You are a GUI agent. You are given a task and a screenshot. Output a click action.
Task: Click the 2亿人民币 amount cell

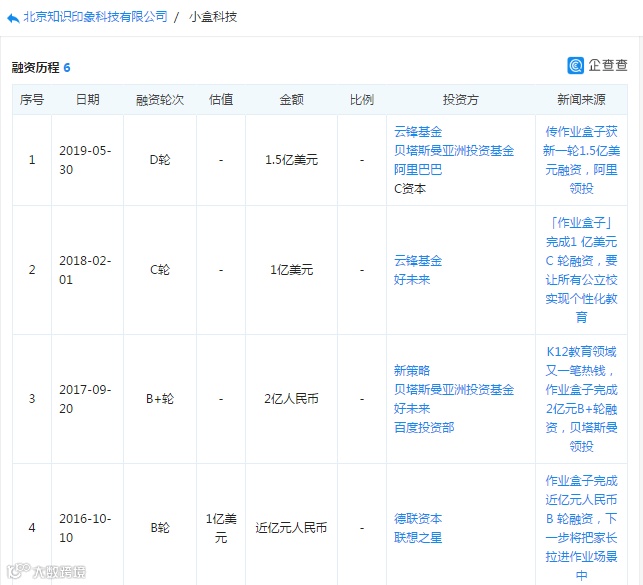point(292,399)
